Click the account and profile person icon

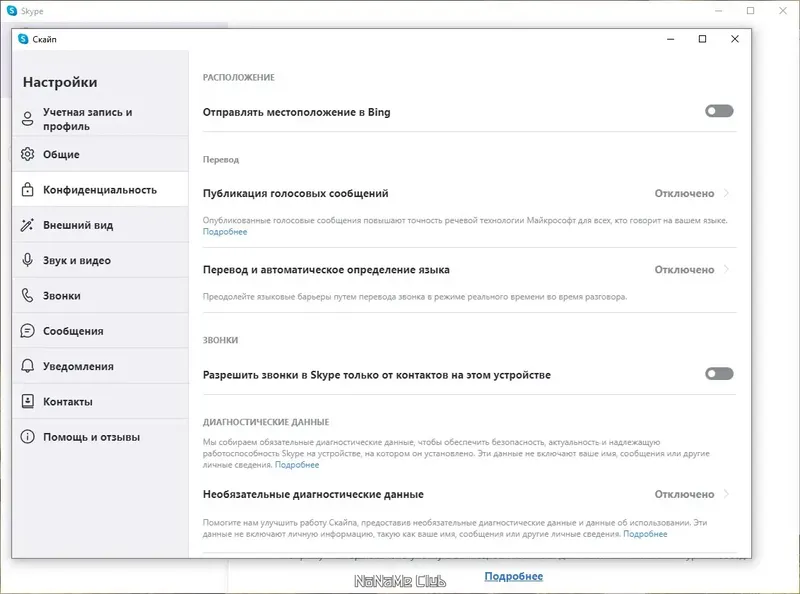28,119
